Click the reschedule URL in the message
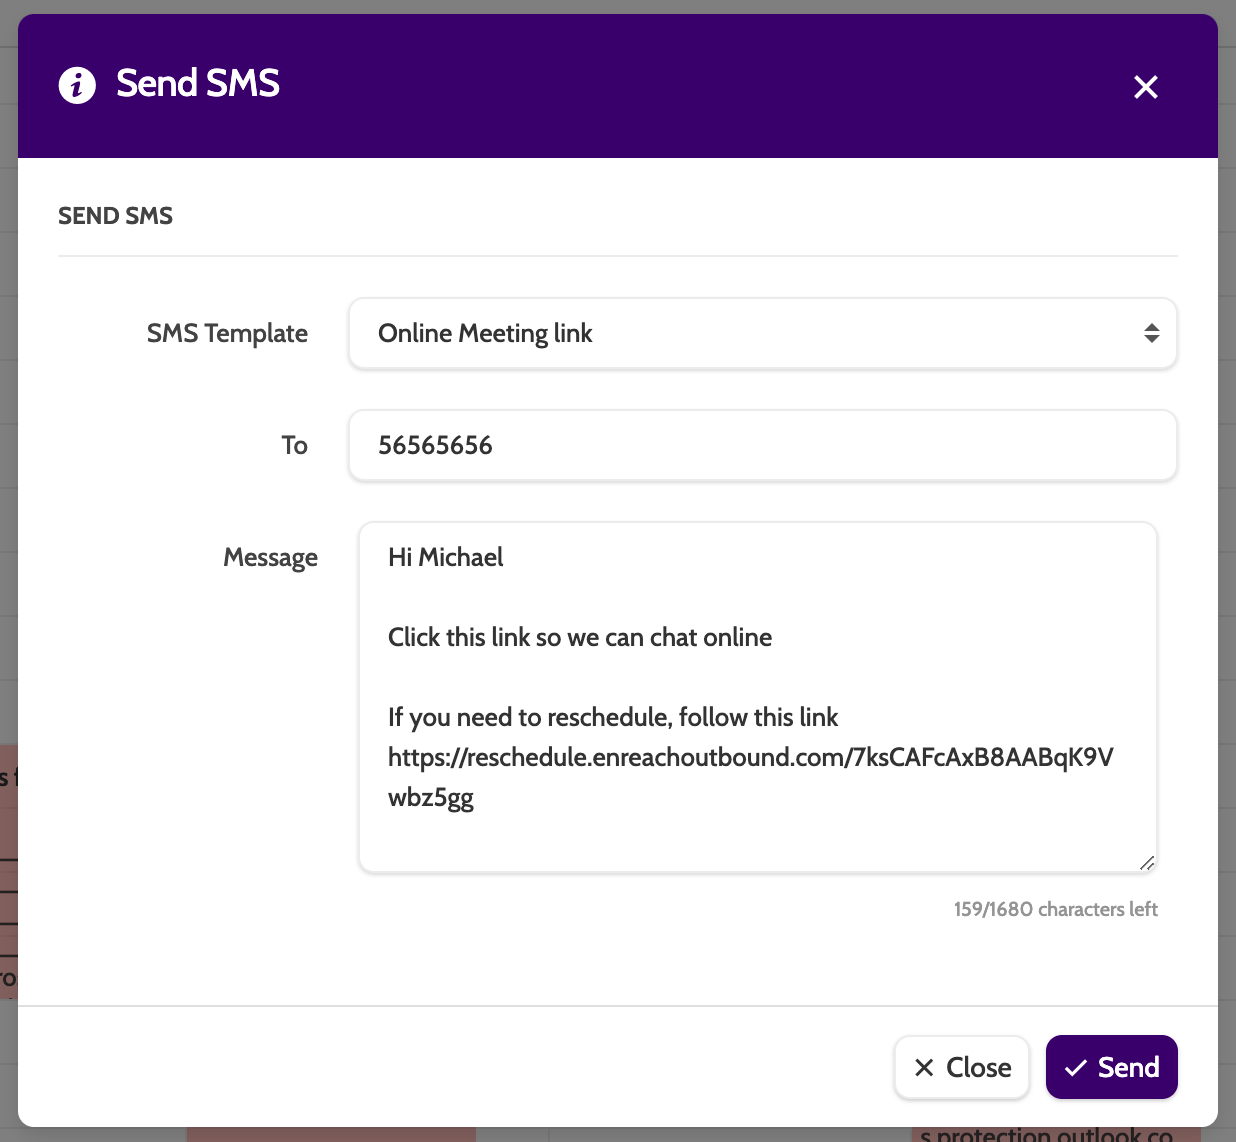 coord(750,758)
